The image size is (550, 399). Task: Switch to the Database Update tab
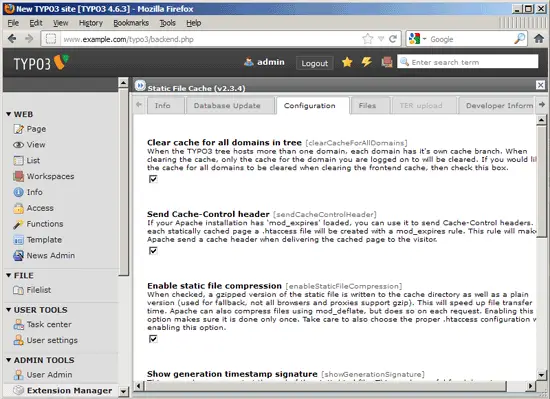[x=227, y=106]
